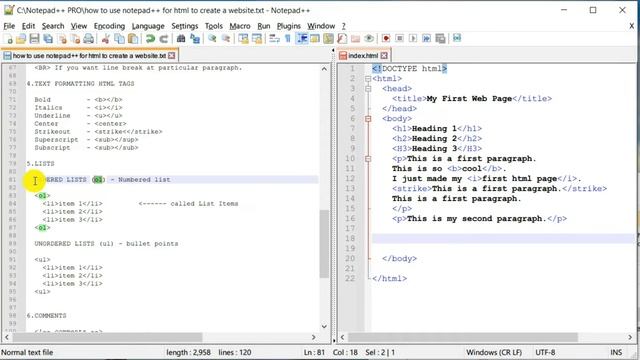Open the Window menu
This screenshot has width=640, height=360.
[x=321, y=26]
